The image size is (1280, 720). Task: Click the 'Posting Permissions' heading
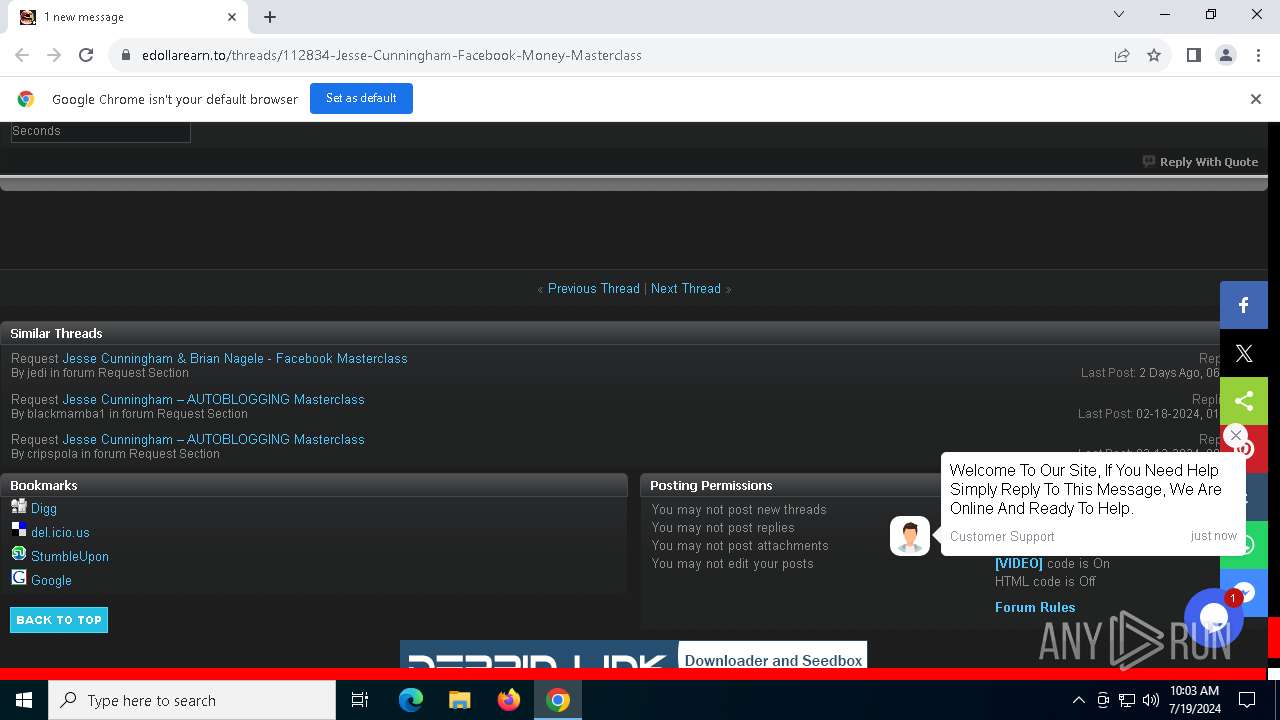pos(711,485)
